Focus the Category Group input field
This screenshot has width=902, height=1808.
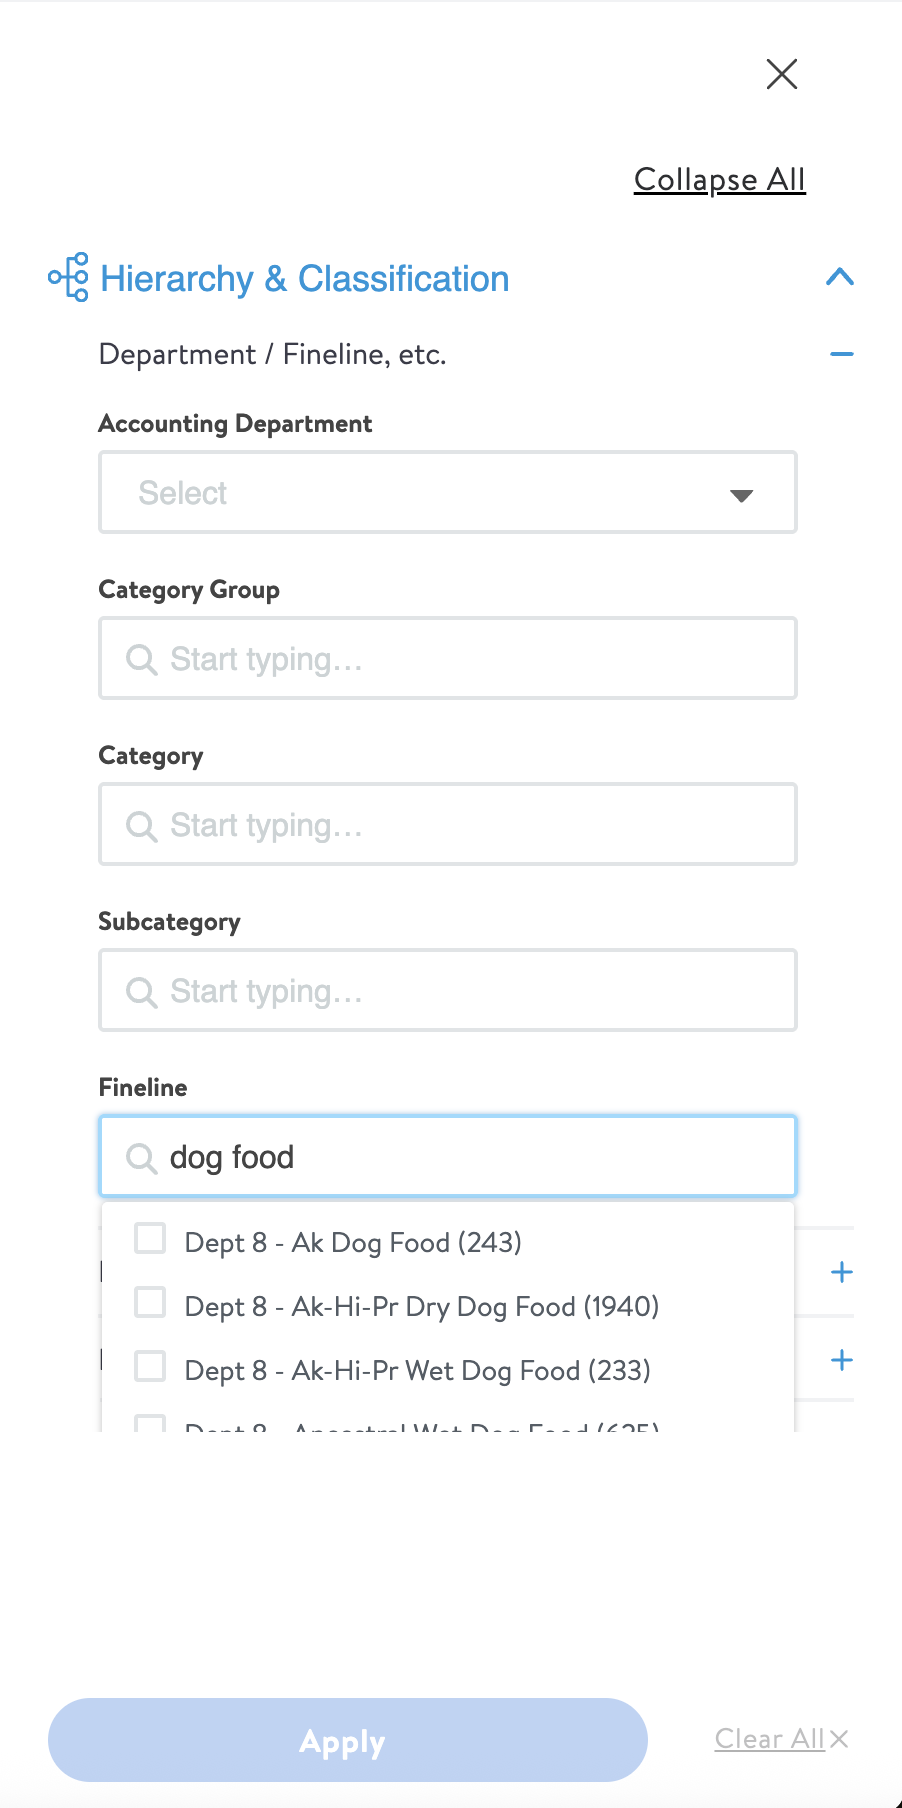pos(448,658)
